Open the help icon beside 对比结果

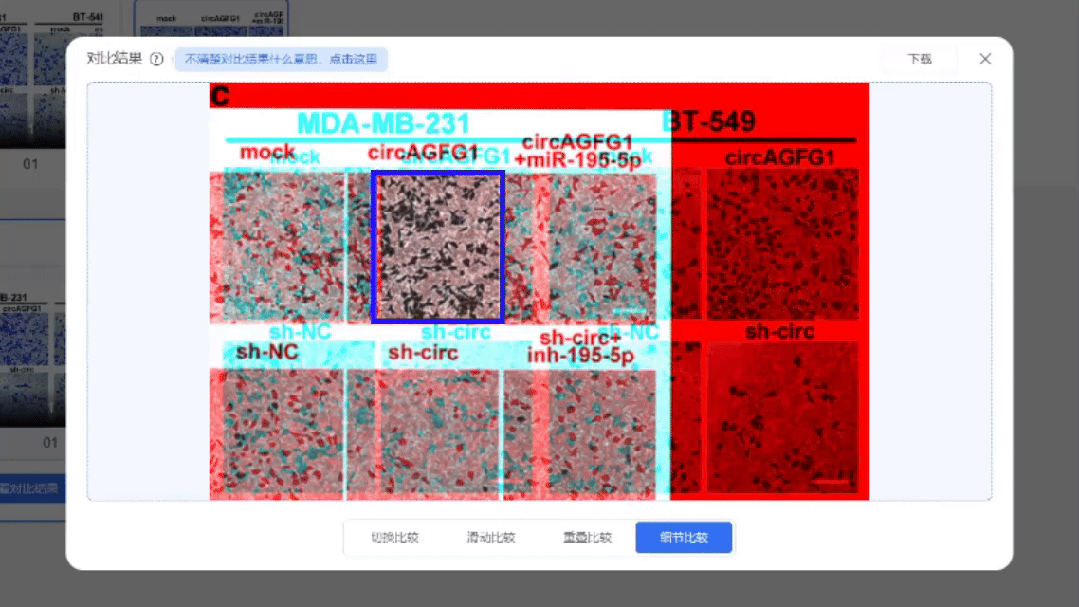pos(157,59)
